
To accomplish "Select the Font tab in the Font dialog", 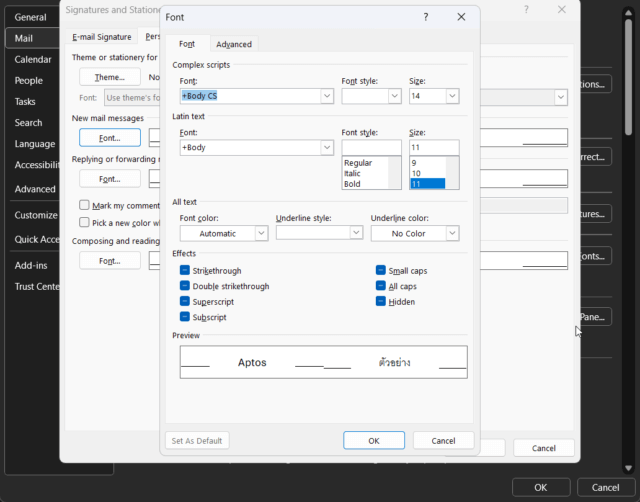I will point(187,44).
